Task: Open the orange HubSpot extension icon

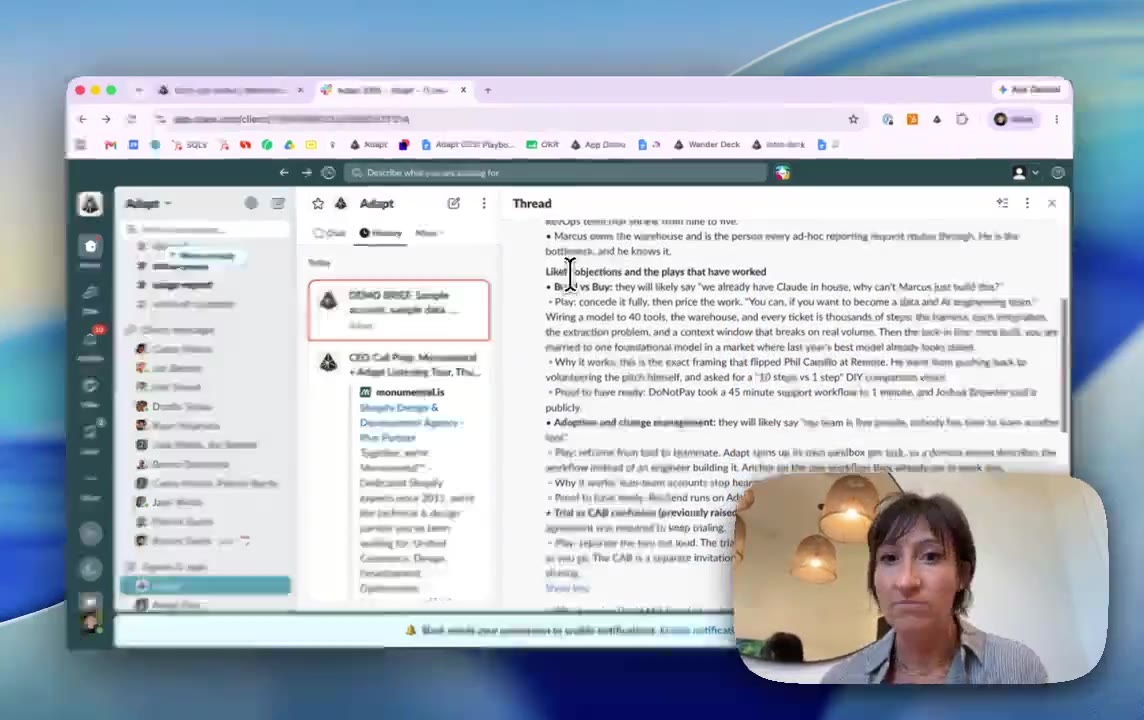Action: coord(912,119)
